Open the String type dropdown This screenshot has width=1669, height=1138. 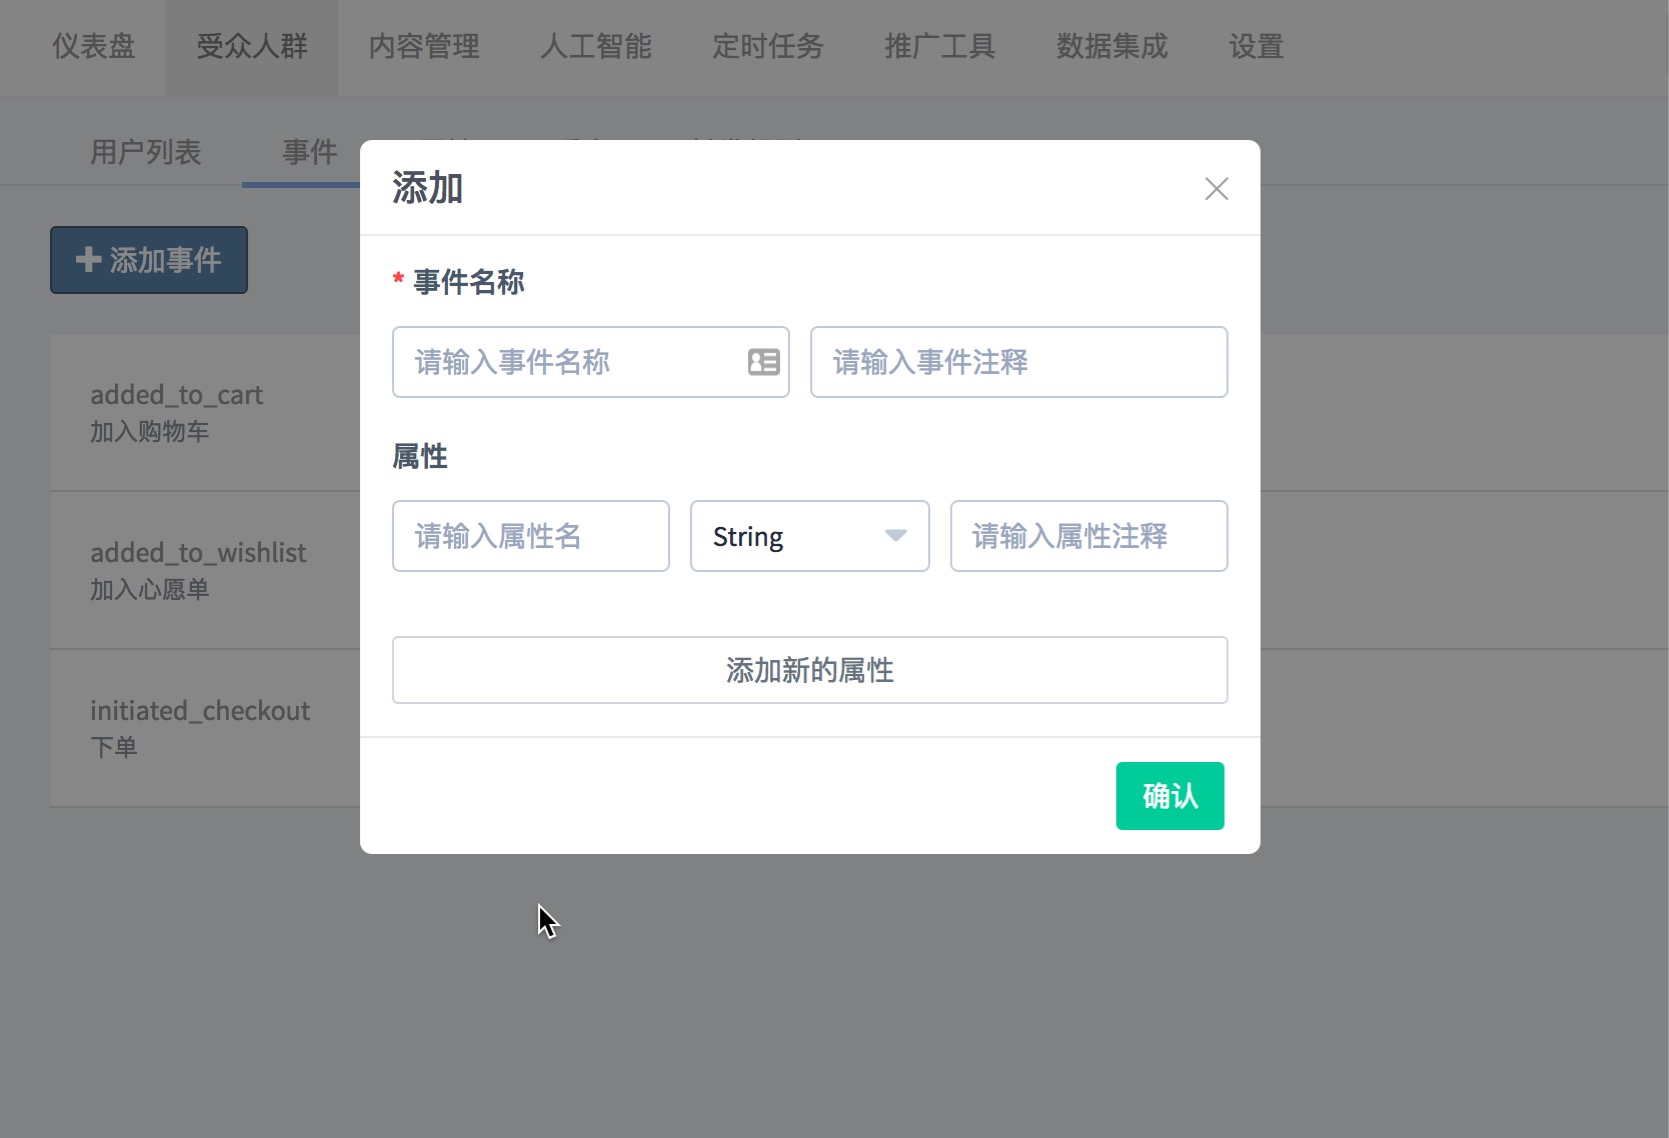click(810, 536)
